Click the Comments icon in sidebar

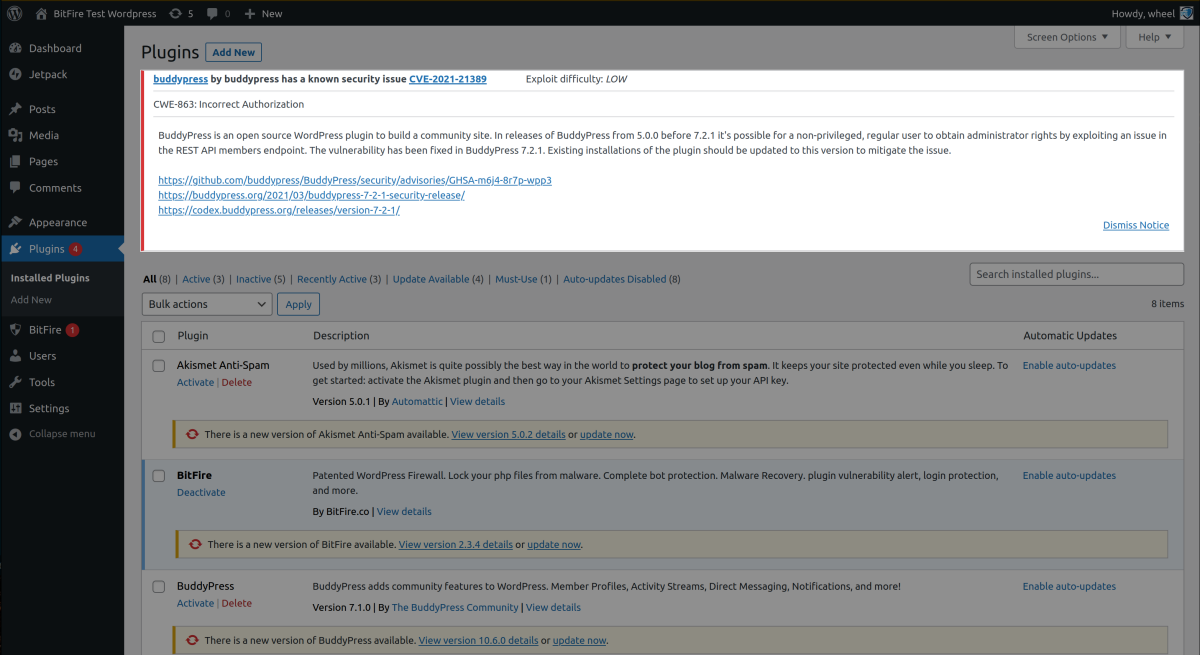[15, 187]
